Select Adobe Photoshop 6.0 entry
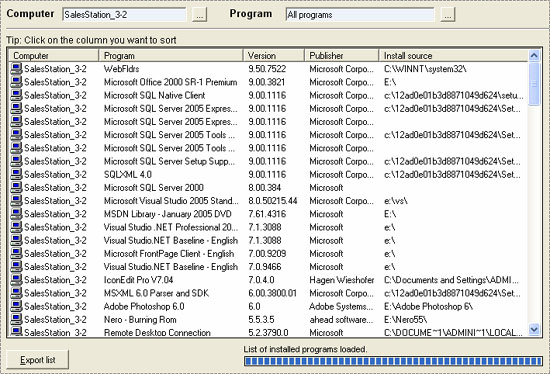Image resolution: width=550 pixels, height=374 pixels. coord(144,307)
